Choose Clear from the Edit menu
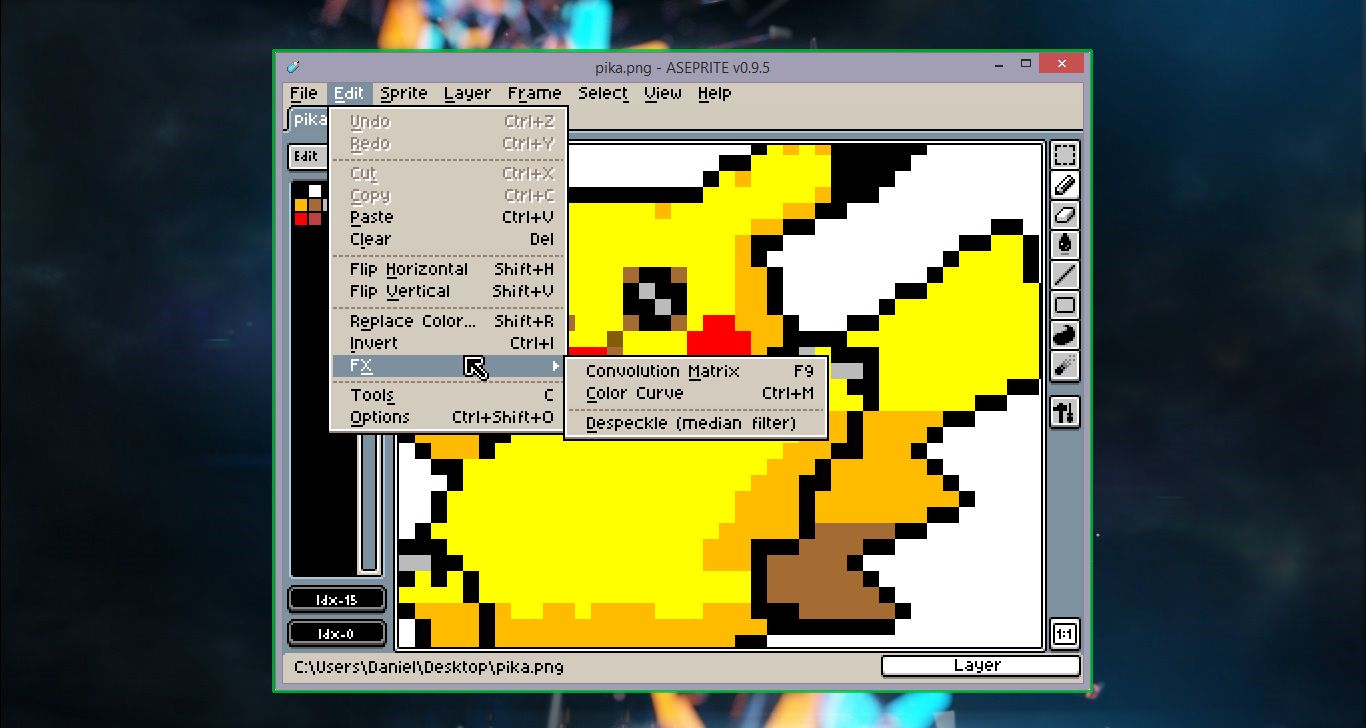The height and width of the screenshot is (728, 1366). point(449,239)
